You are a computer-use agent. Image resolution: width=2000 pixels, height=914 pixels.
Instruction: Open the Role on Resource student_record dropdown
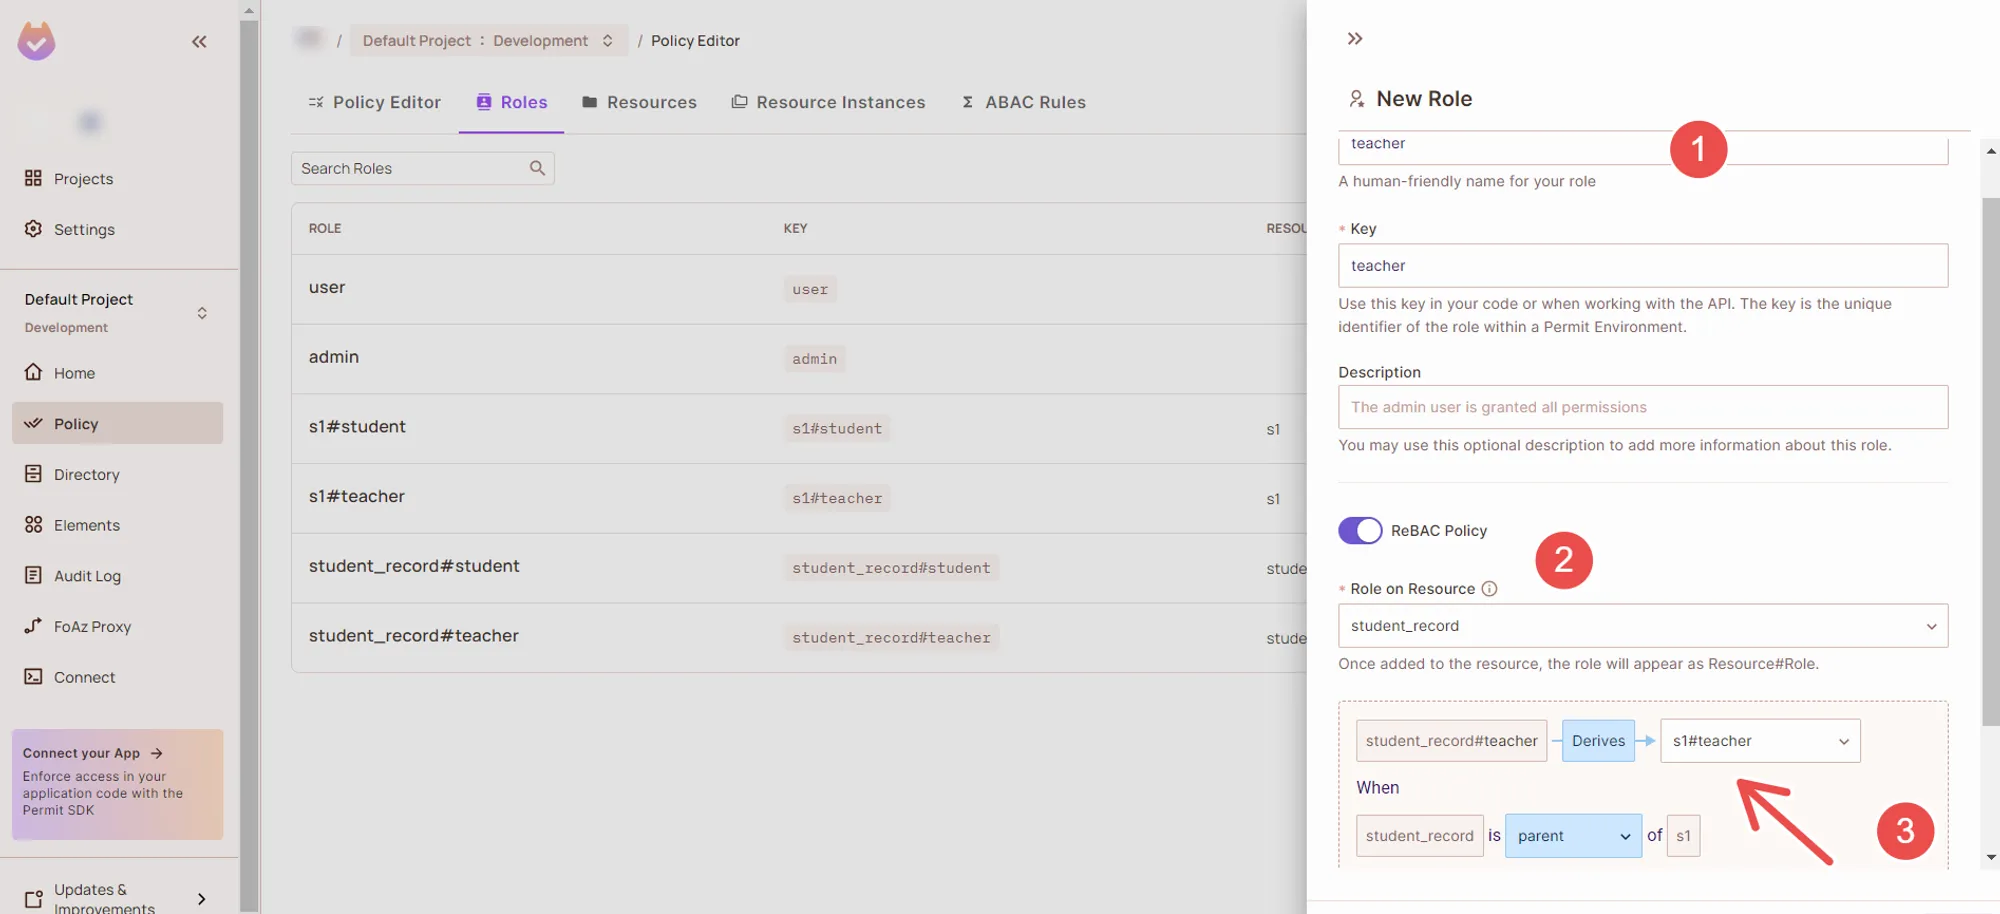(x=1642, y=626)
